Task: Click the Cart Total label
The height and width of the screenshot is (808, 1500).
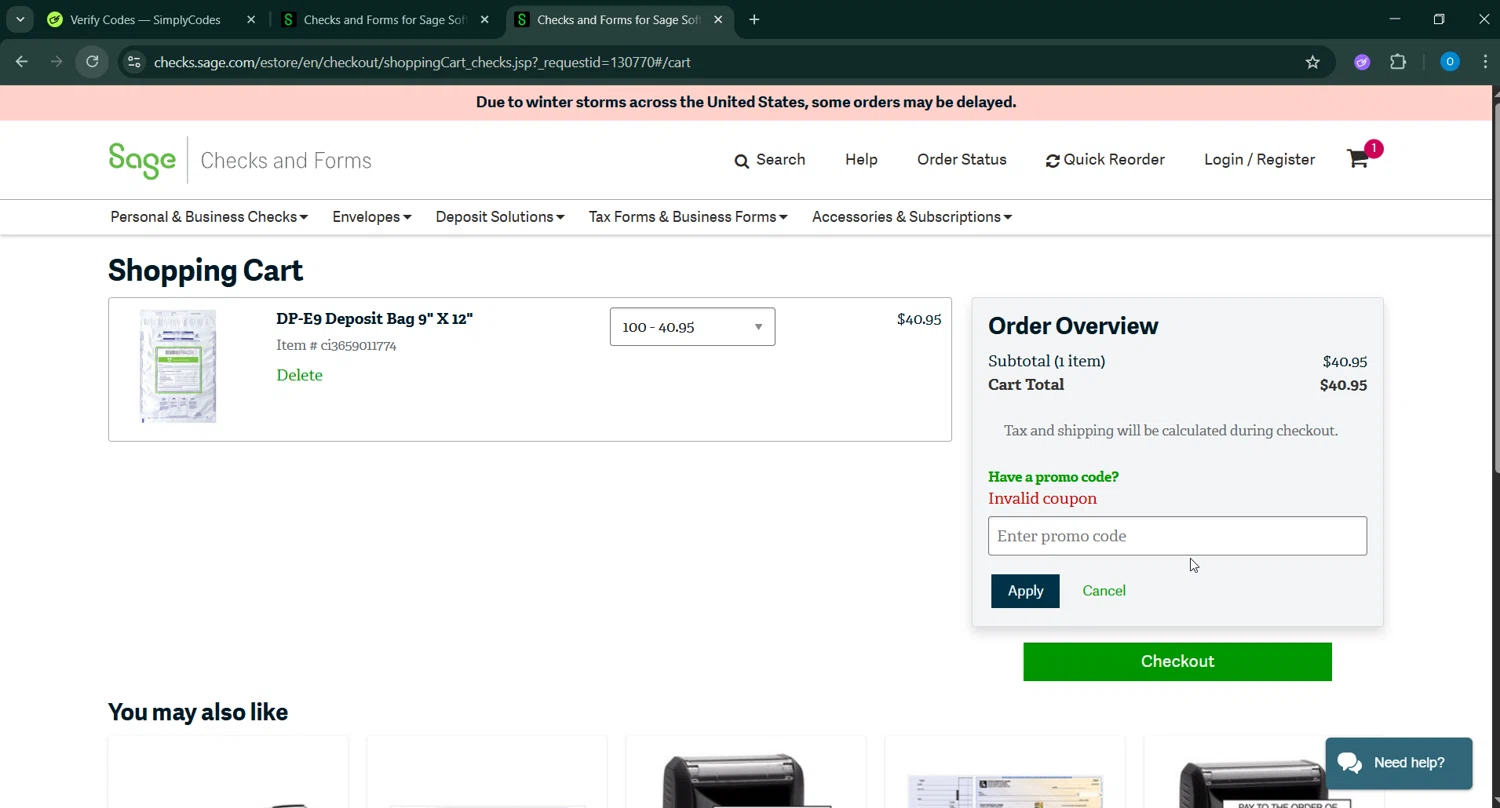Action: [1026, 385]
